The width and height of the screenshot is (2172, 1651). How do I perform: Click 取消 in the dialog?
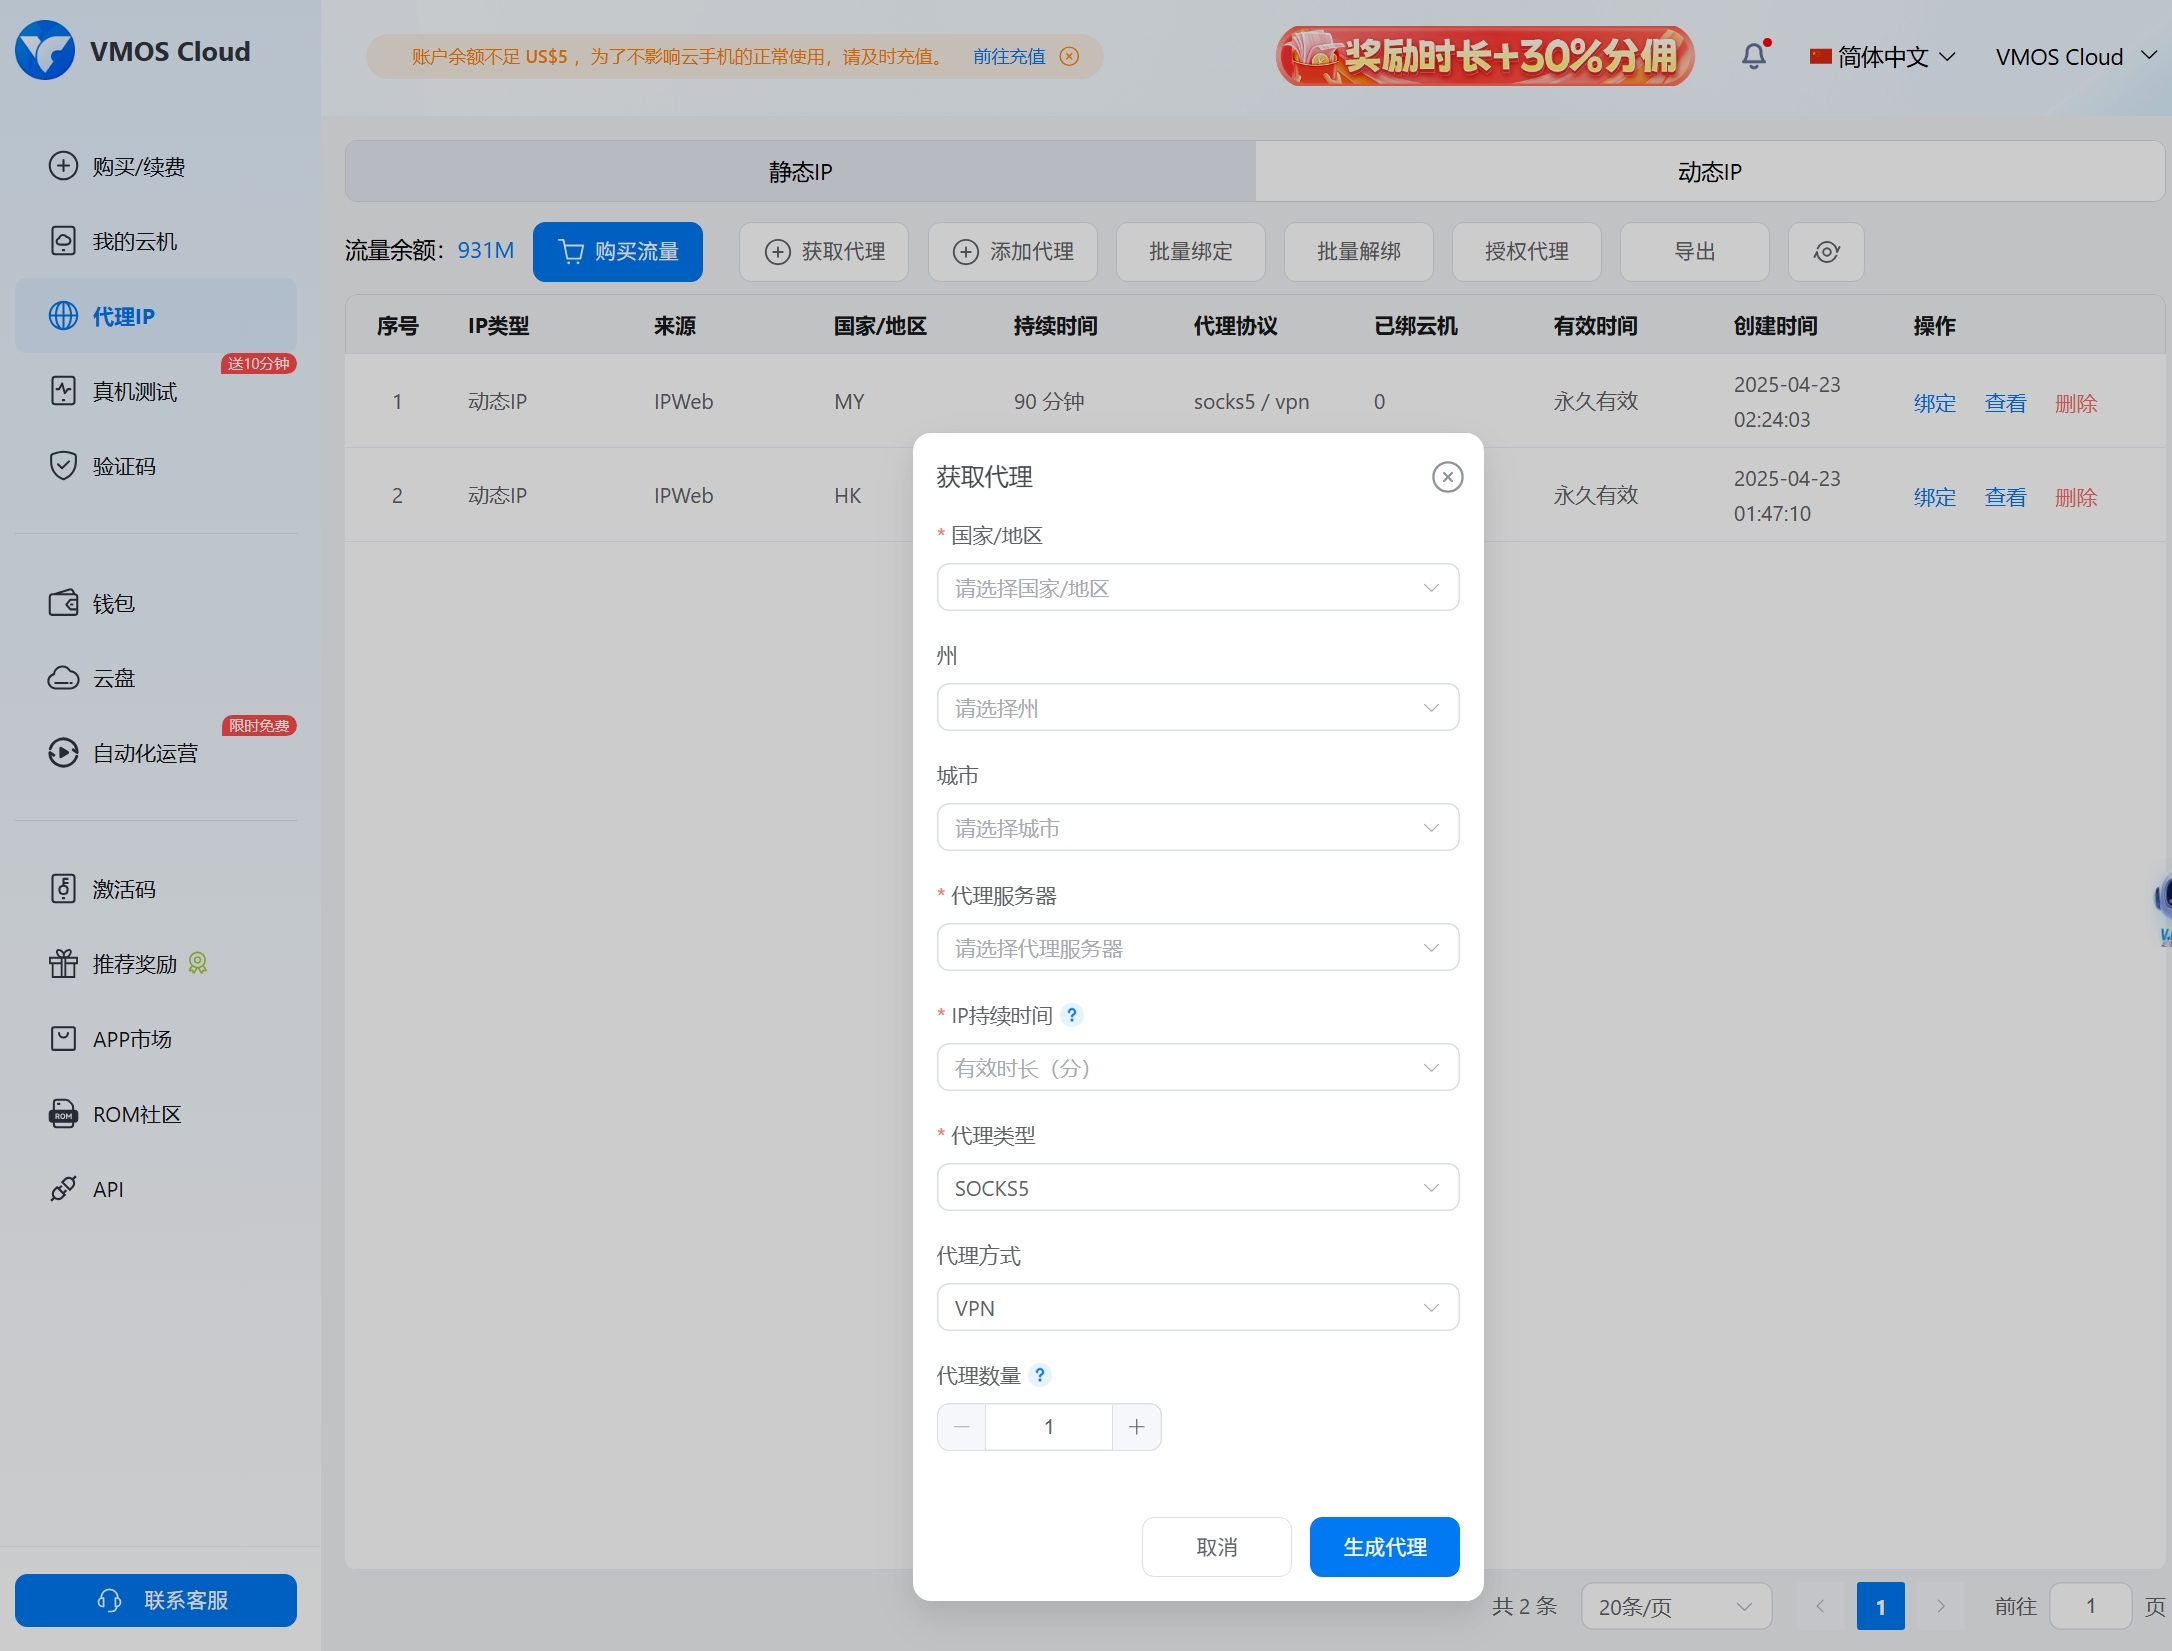pyautogui.click(x=1216, y=1547)
